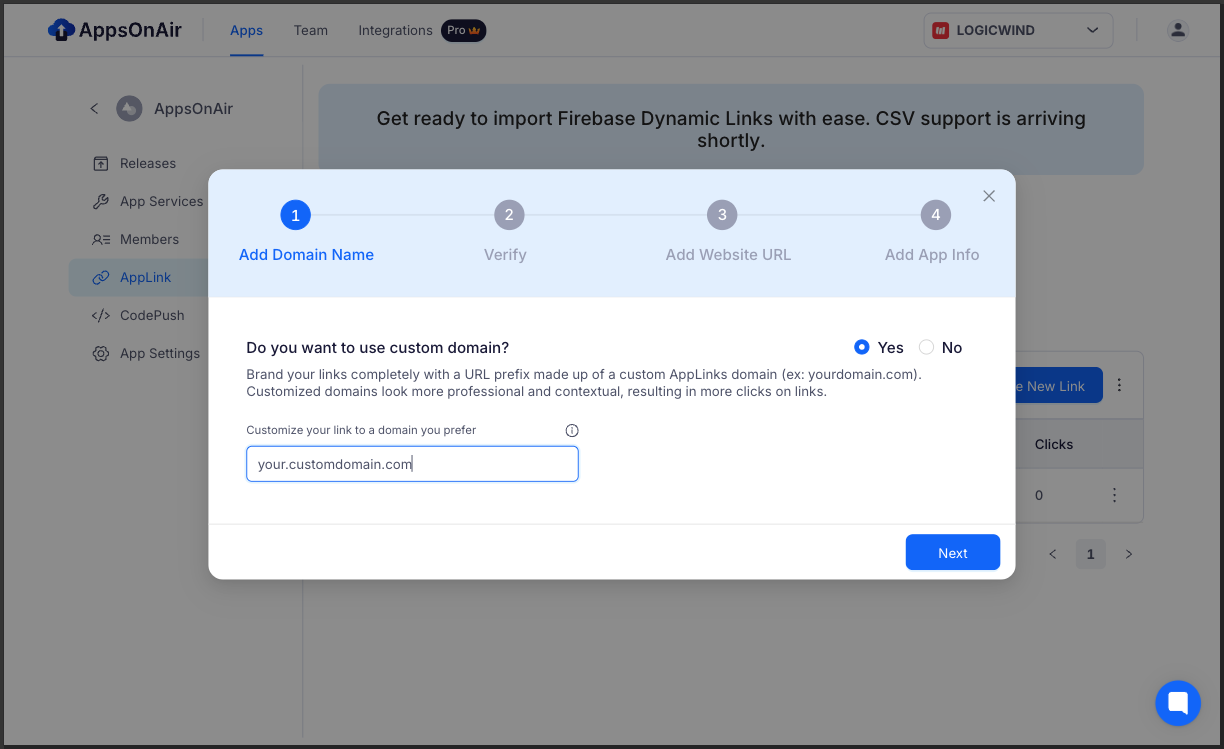
Task: Click the App Services wrench icon
Action: click(101, 201)
